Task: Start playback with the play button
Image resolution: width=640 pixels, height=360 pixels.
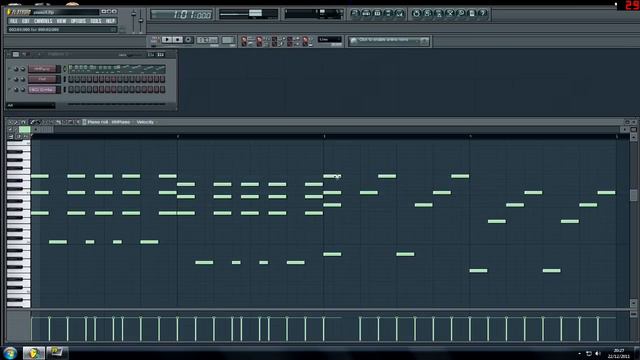Action: tap(167, 40)
